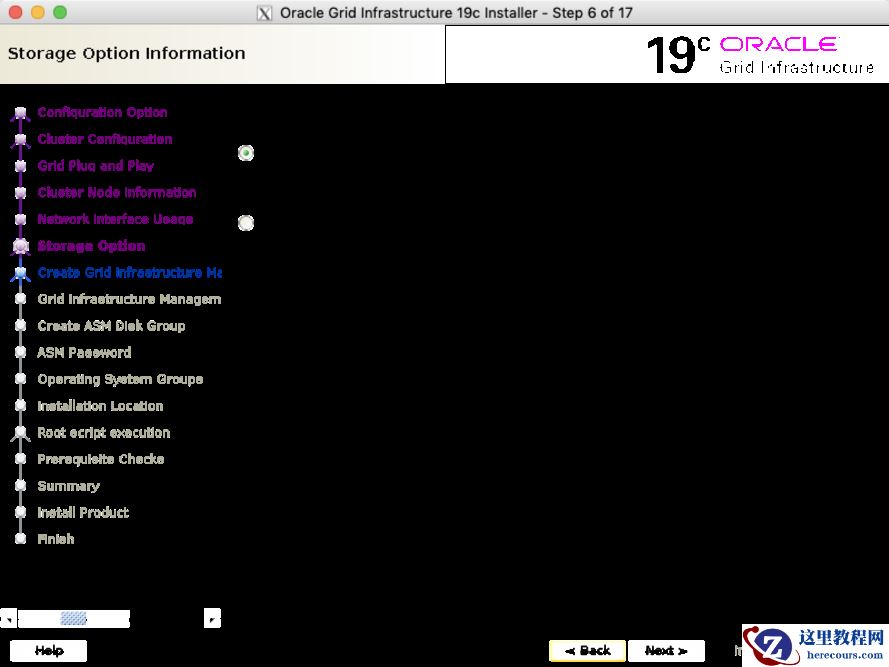Click the Create ASM Disk Group step
Viewport: 889px width, 667px height.
tap(111, 326)
